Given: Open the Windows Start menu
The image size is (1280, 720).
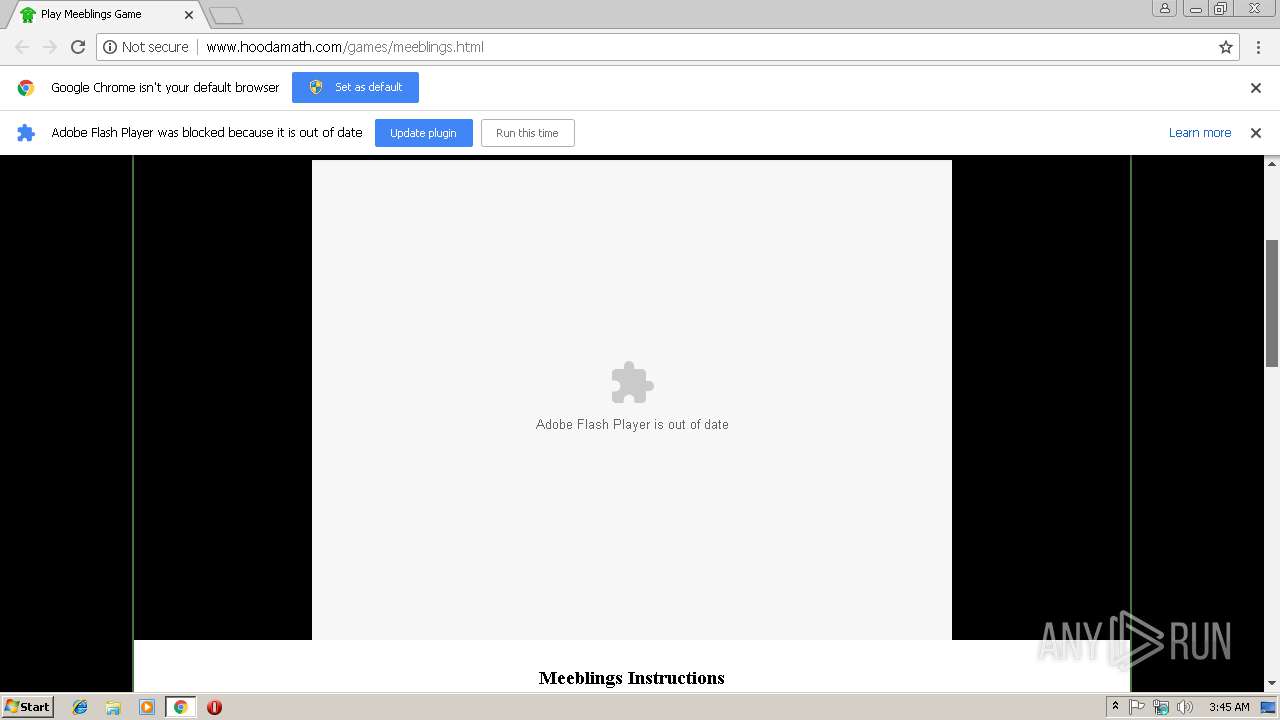Looking at the screenshot, I should click(x=28, y=707).
